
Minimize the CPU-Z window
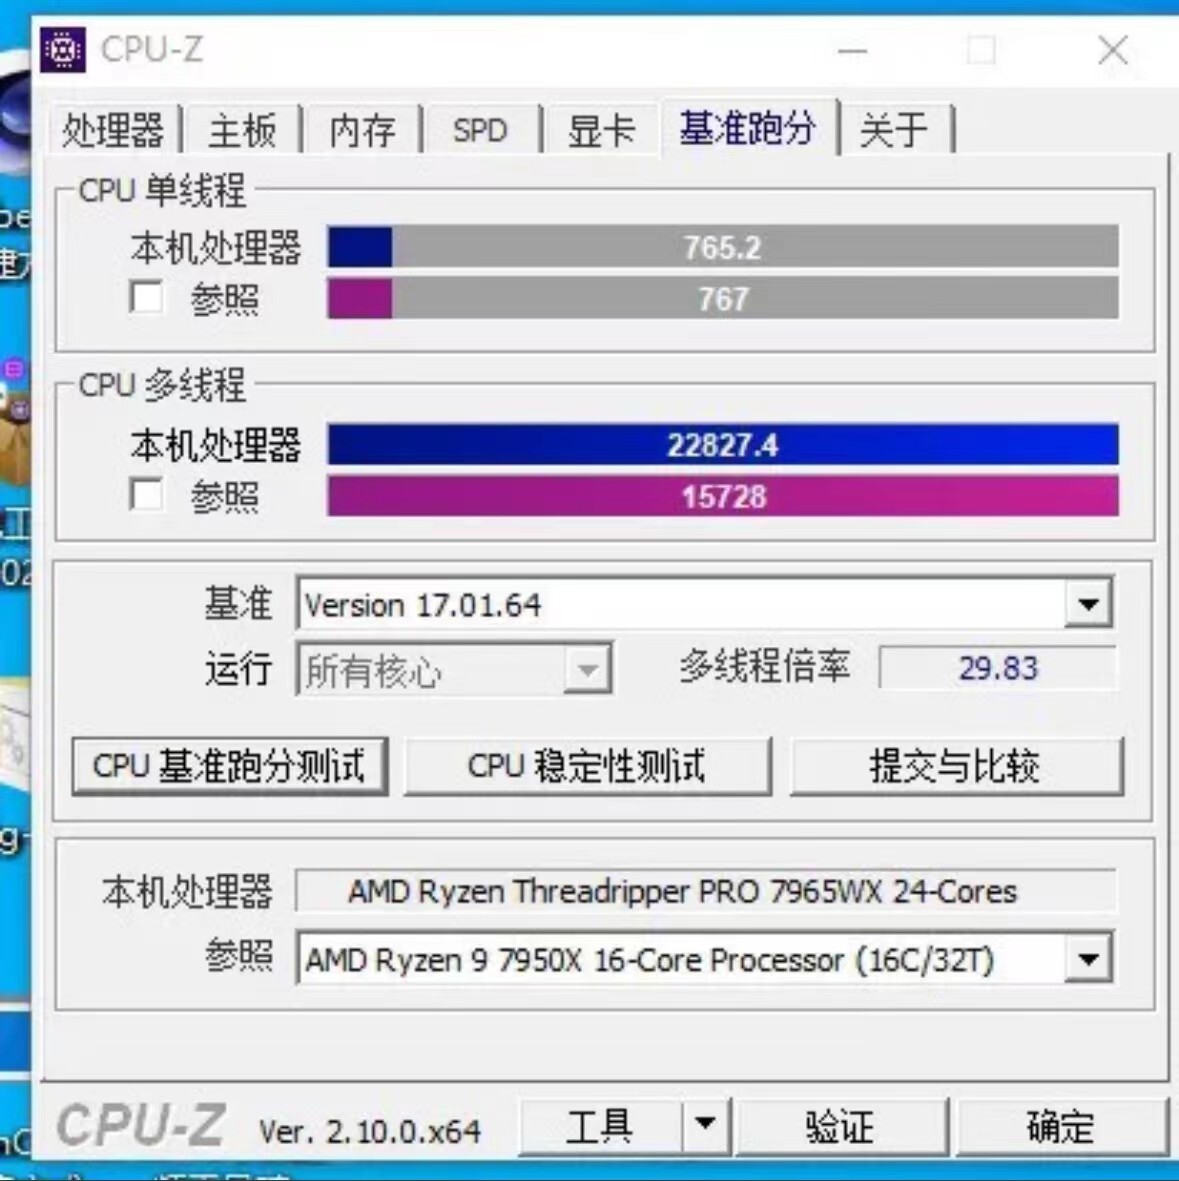pos(852,51)
